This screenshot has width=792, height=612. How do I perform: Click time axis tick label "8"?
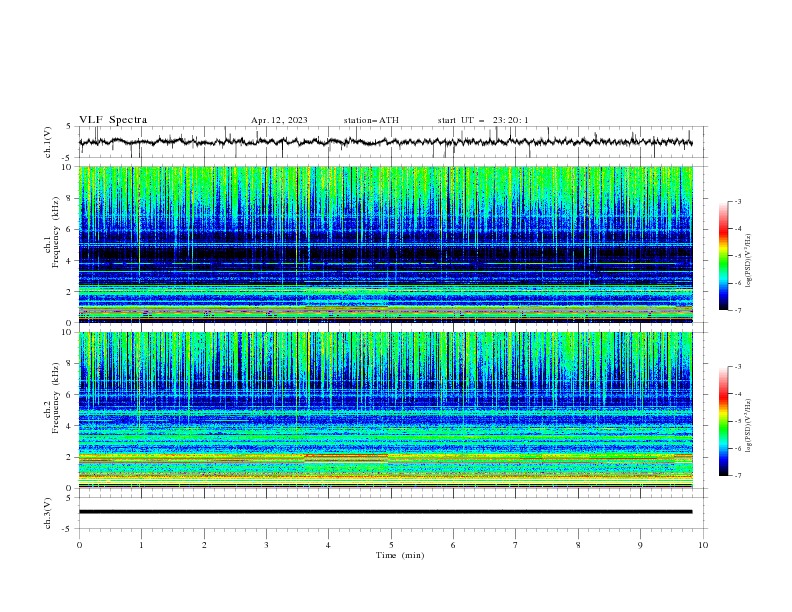[578, 545]
